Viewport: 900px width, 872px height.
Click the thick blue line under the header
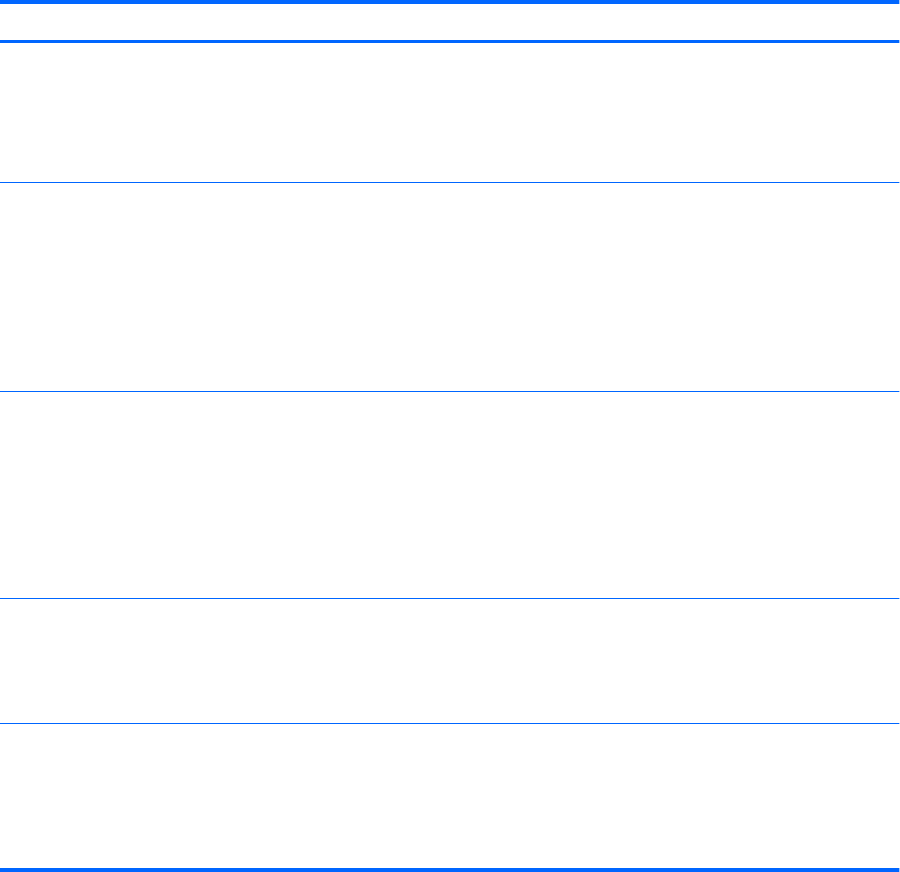450,41
